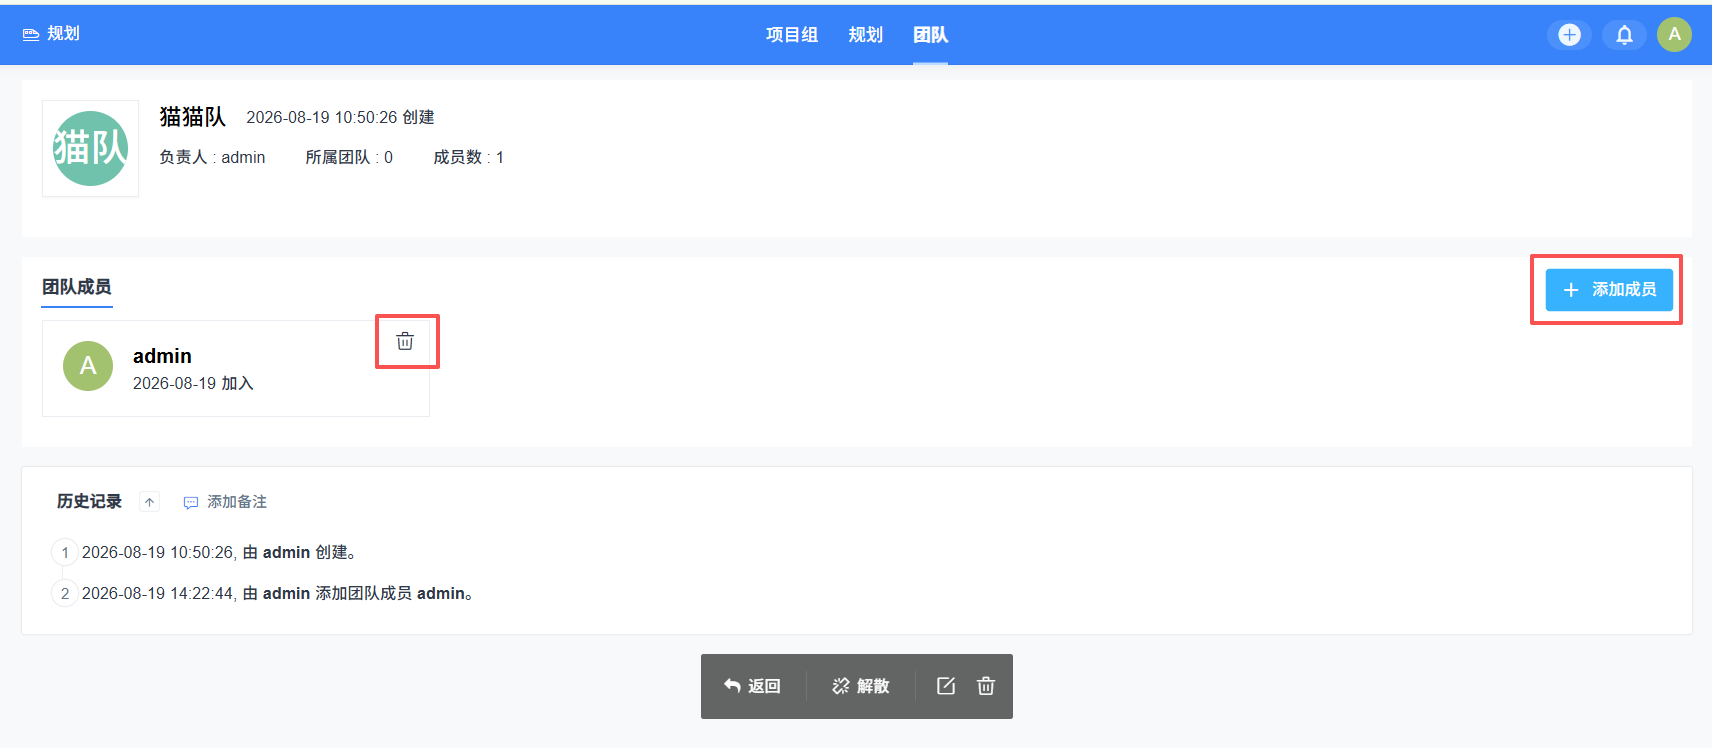Switch to the 项目组 tab

[792, 35]
